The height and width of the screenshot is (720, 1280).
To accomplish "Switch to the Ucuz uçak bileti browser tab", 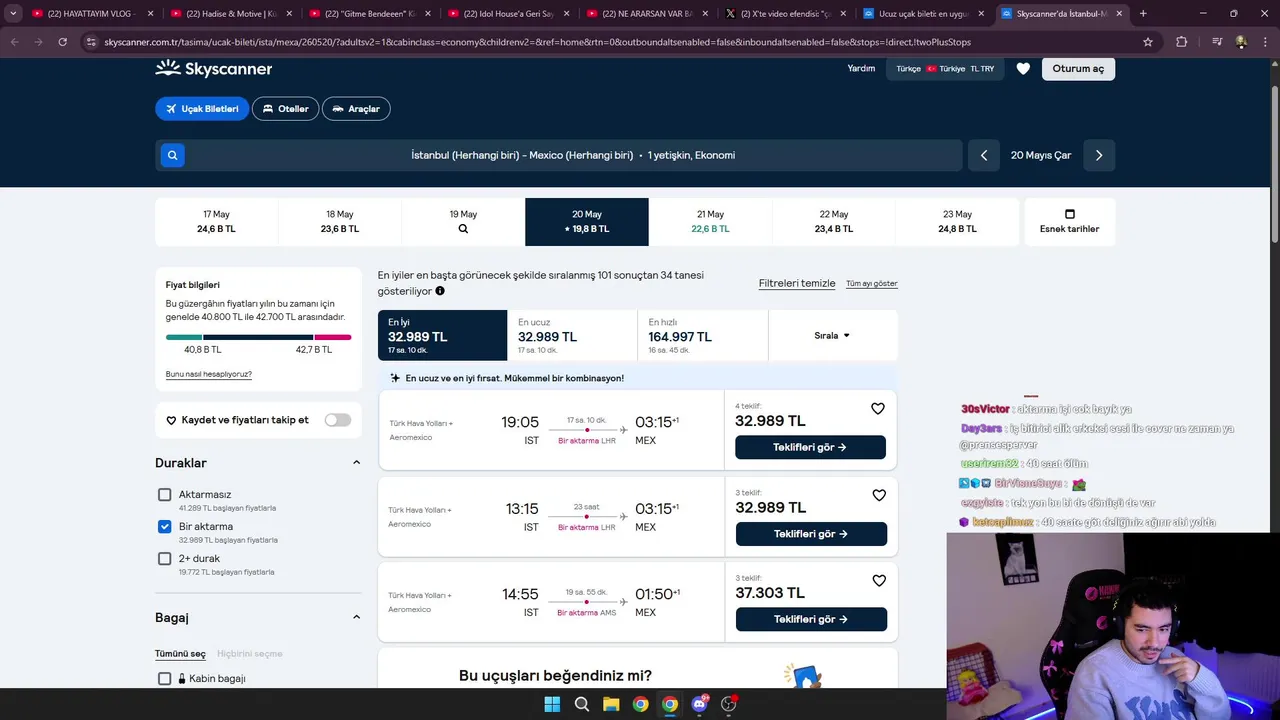I will click(924, 14).
